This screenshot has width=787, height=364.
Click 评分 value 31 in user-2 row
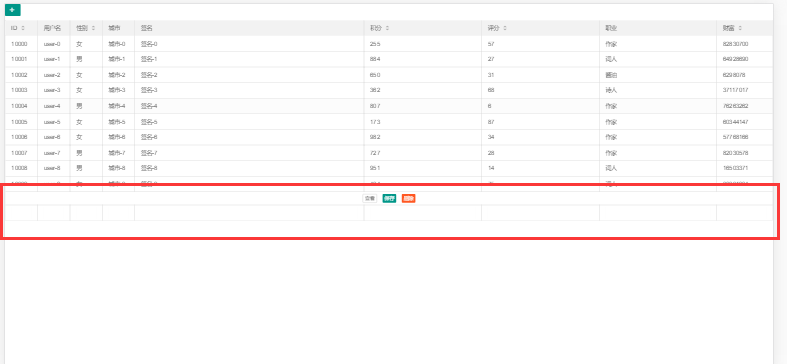(491, 75)
